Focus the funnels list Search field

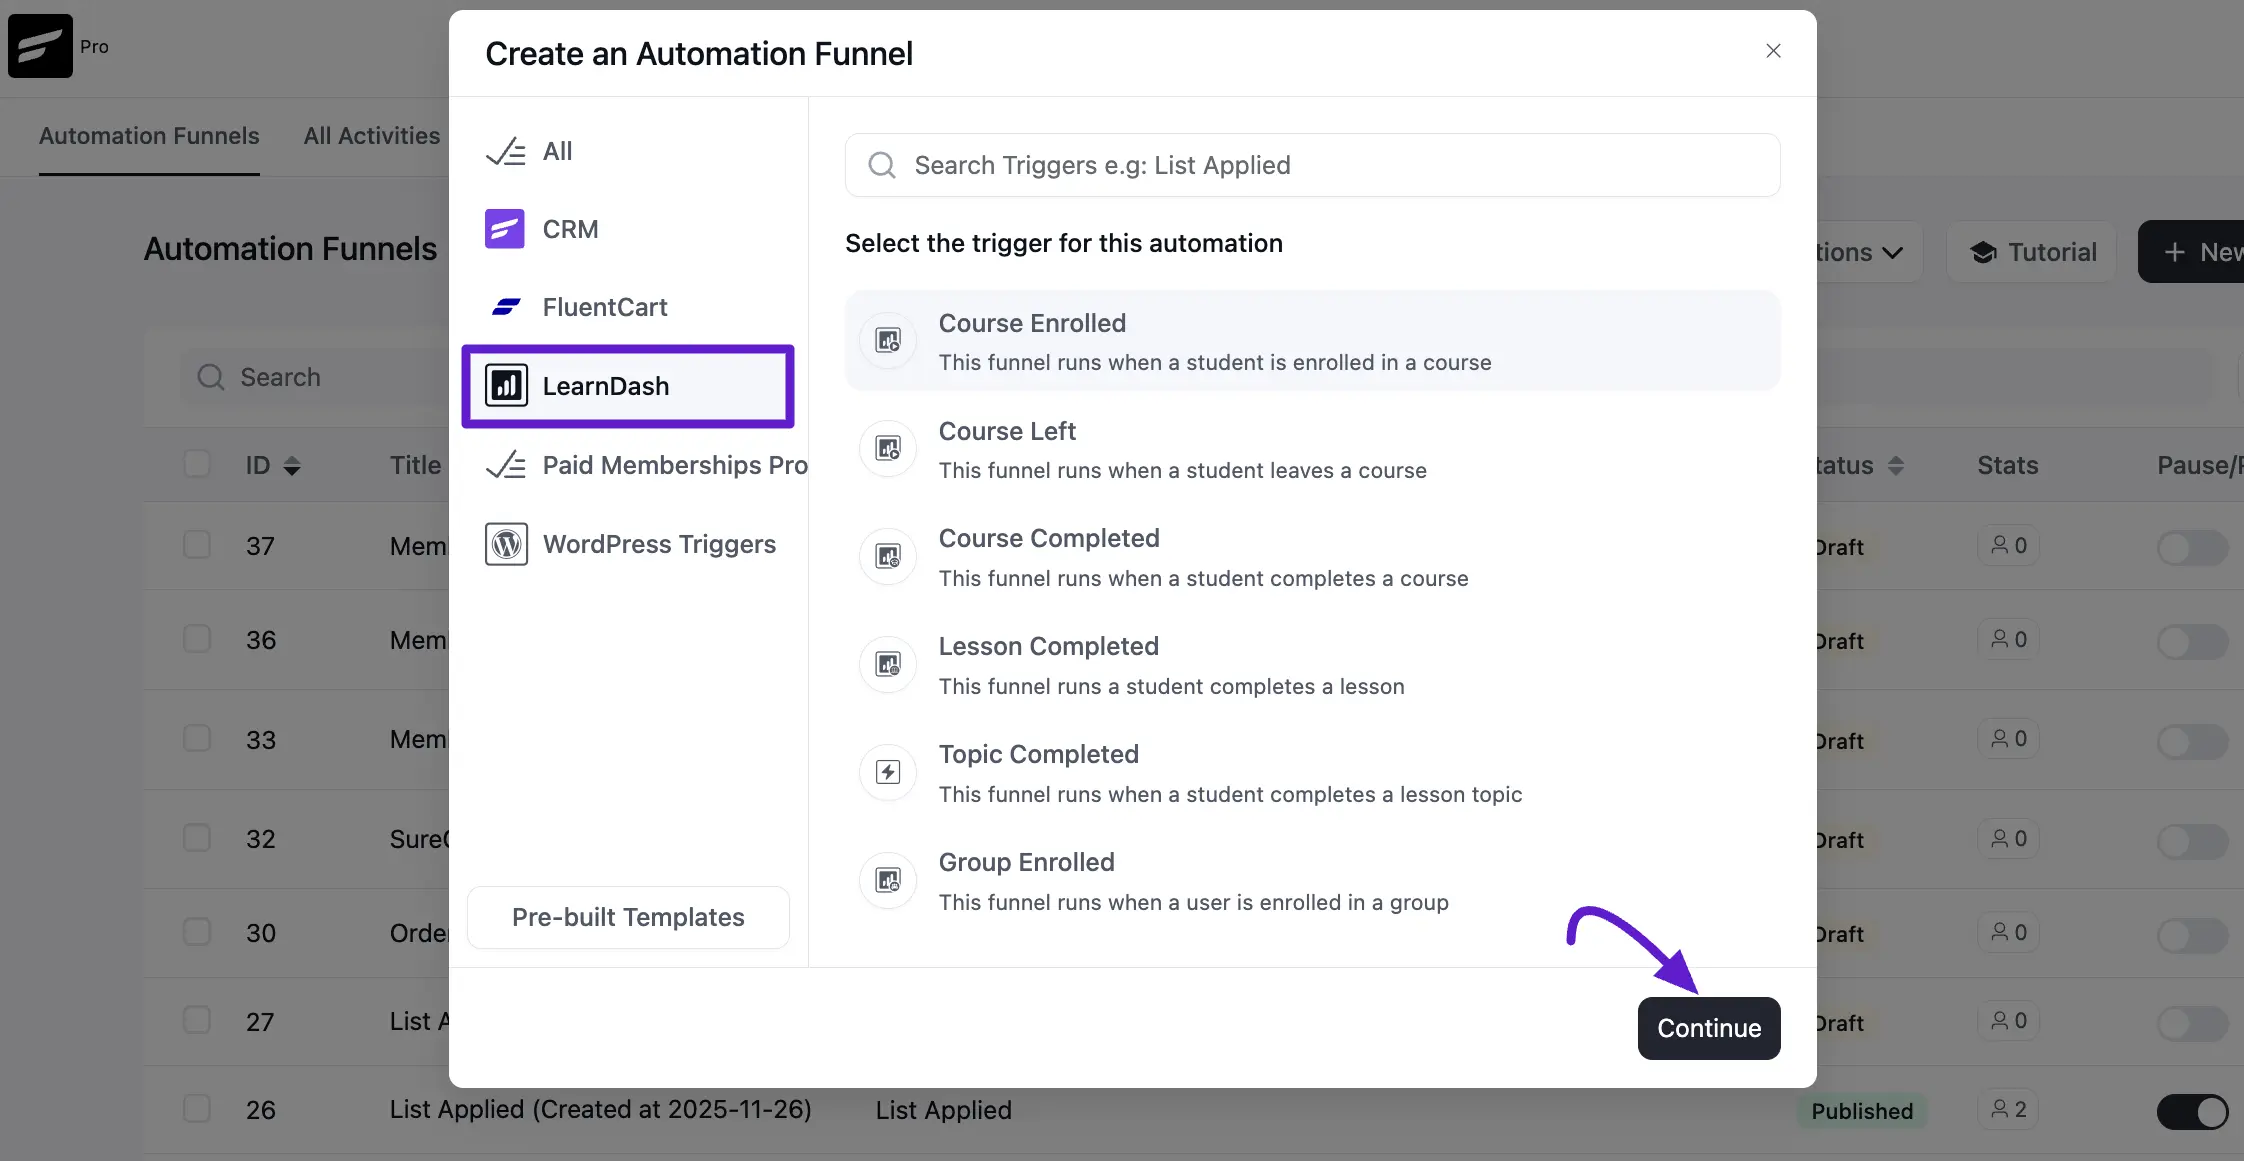click(315, 377)
